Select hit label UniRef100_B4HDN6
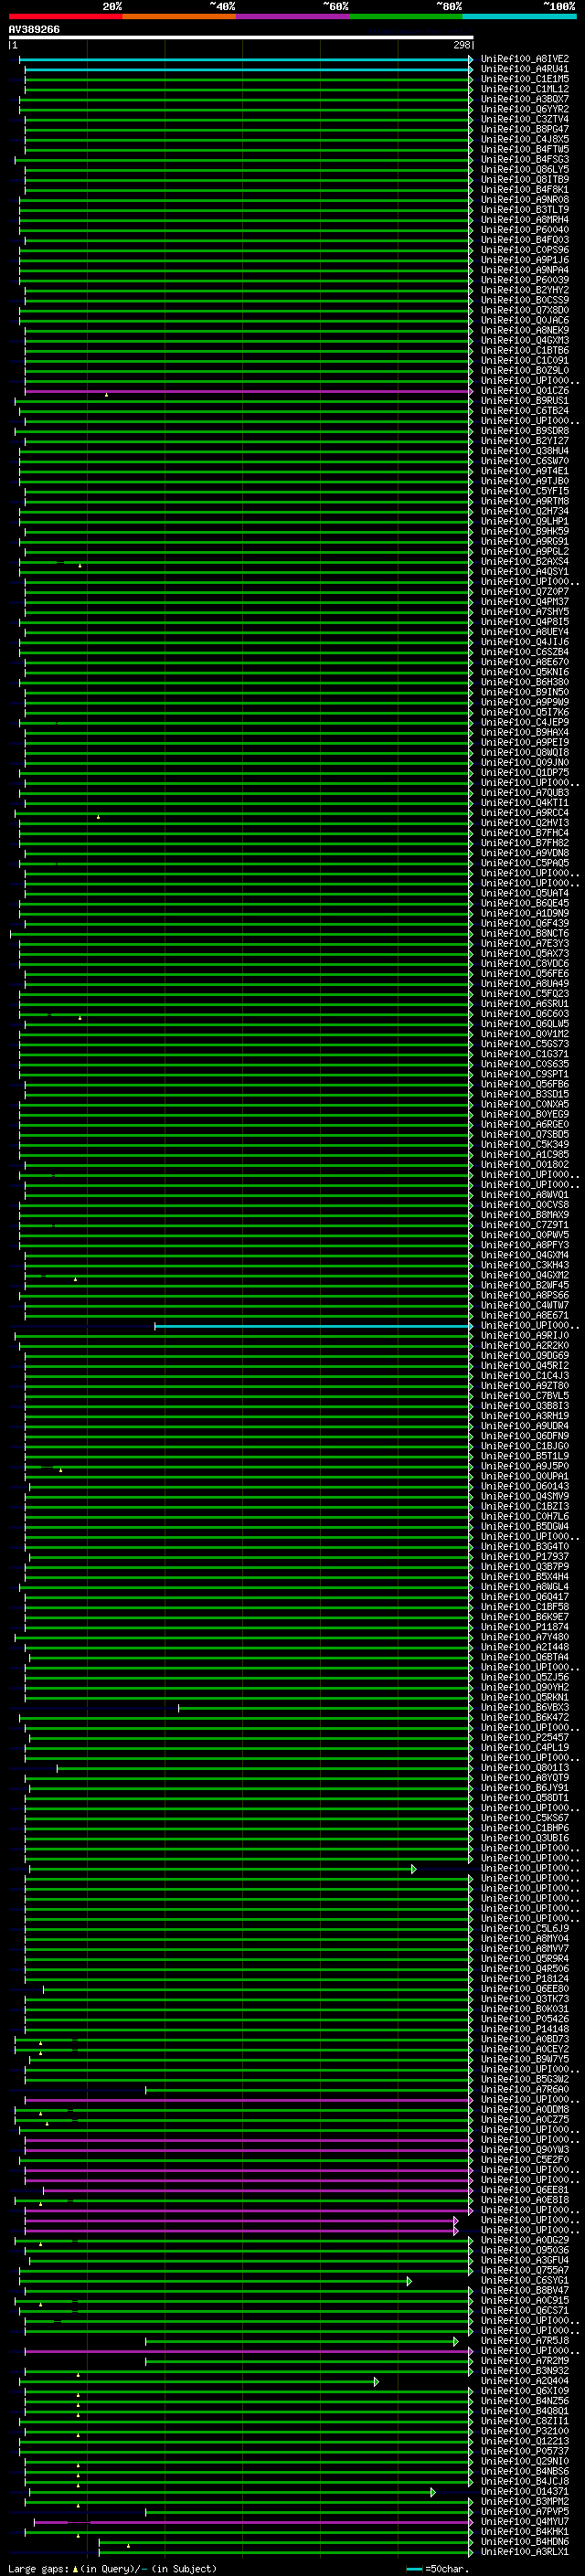The height and width of the screenshot is (2576, 585). pyautogui.click(x=525, y=2541)
